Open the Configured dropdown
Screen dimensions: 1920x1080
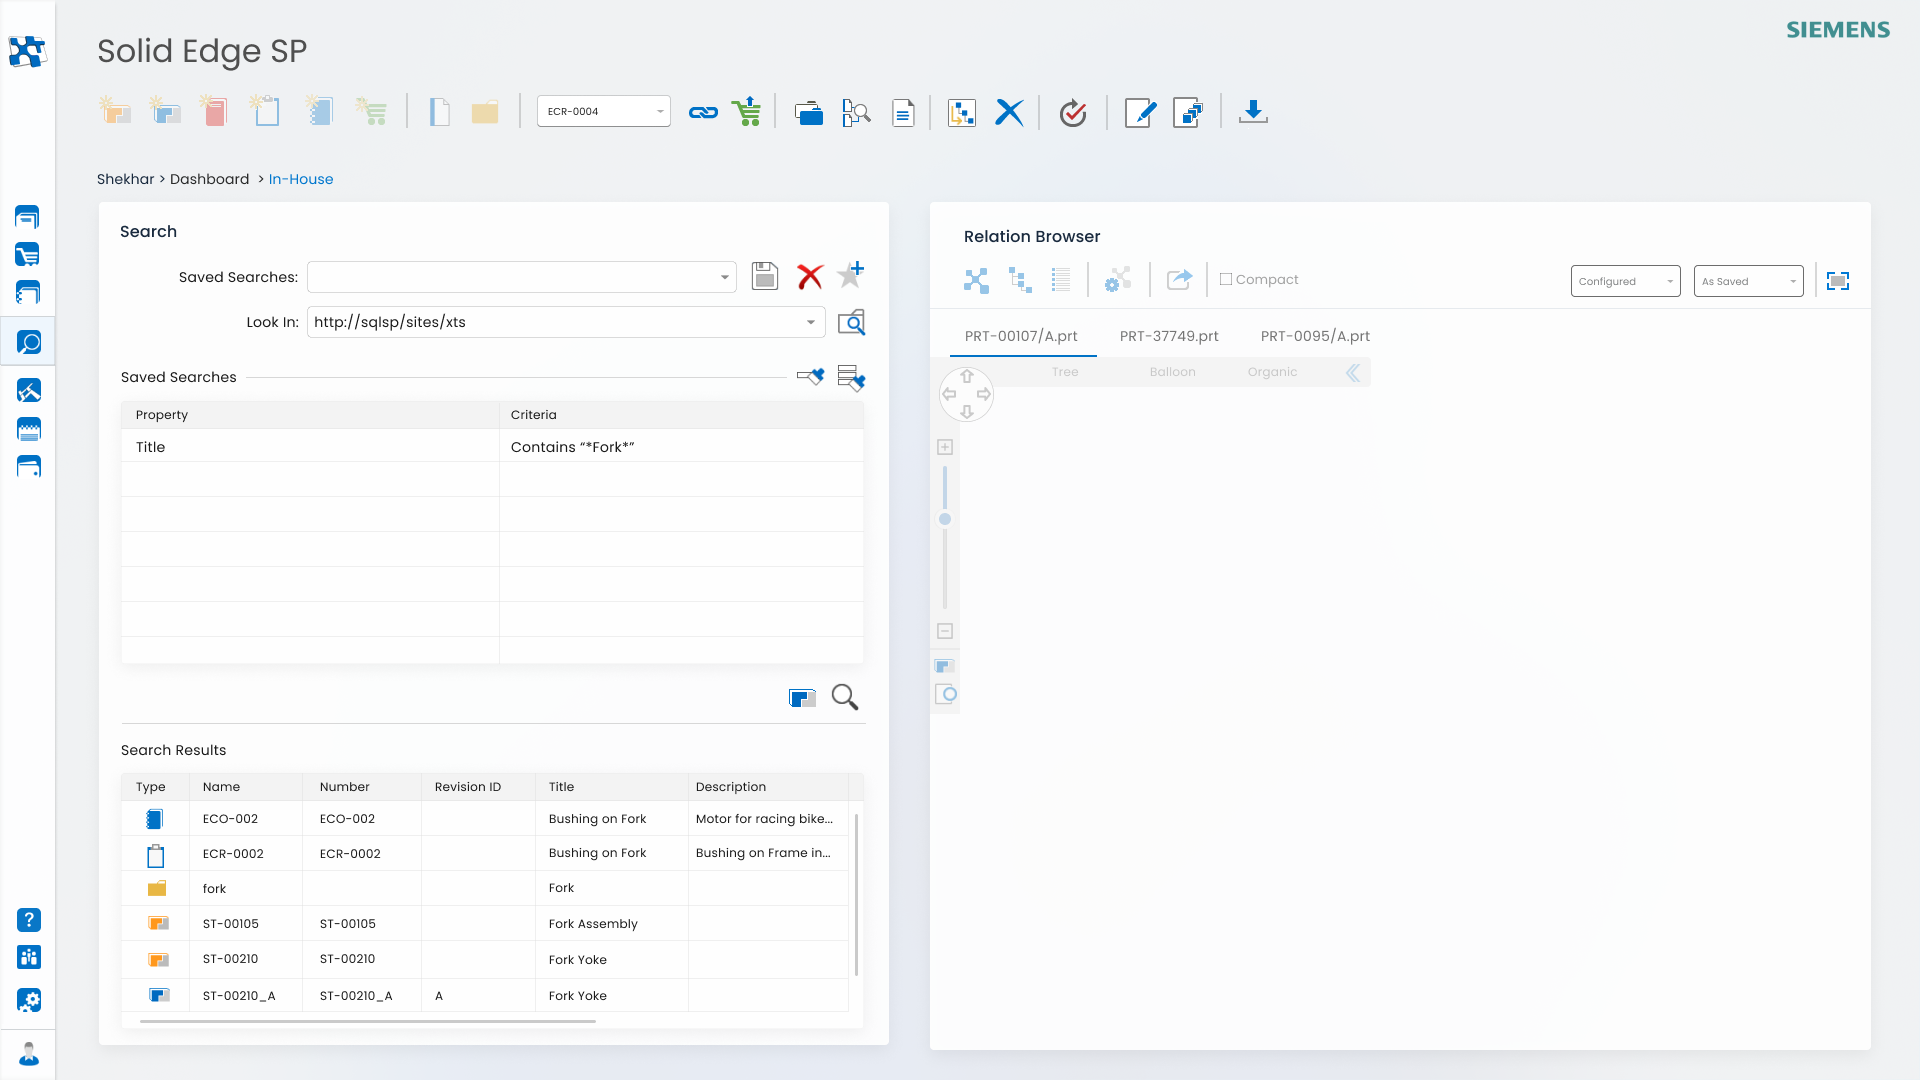tap(1625, 281)
